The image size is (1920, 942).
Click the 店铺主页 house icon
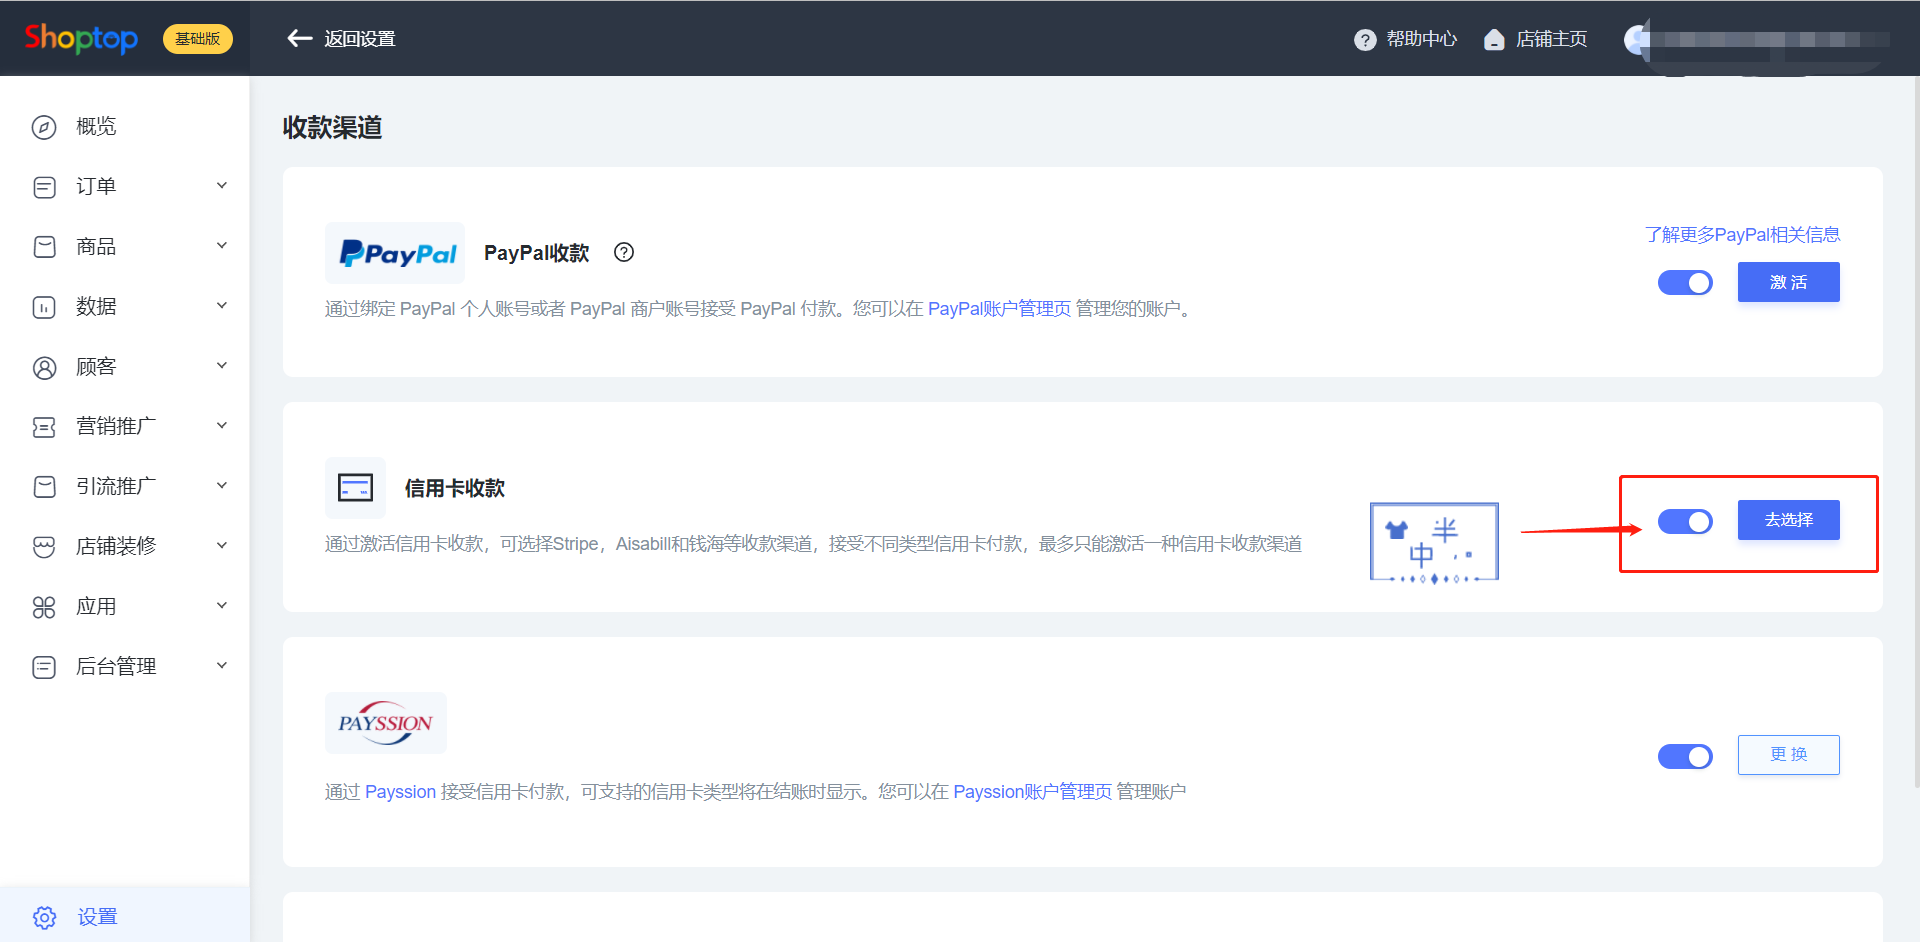(1494, 39)
